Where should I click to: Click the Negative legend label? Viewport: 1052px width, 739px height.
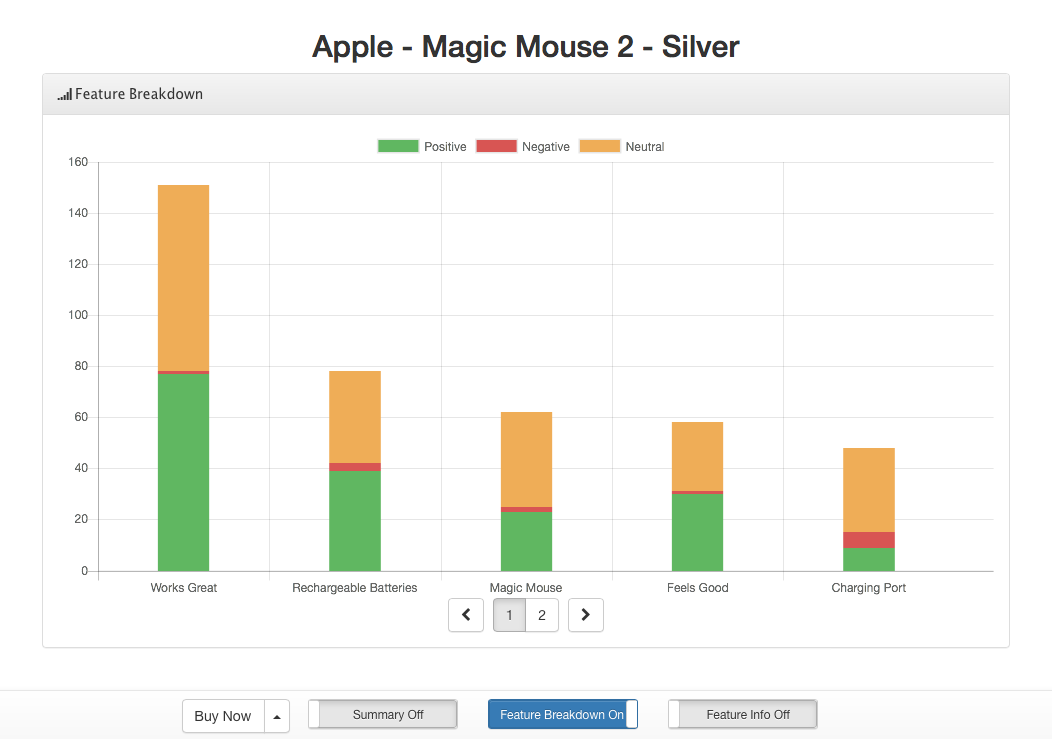[545, 147]
